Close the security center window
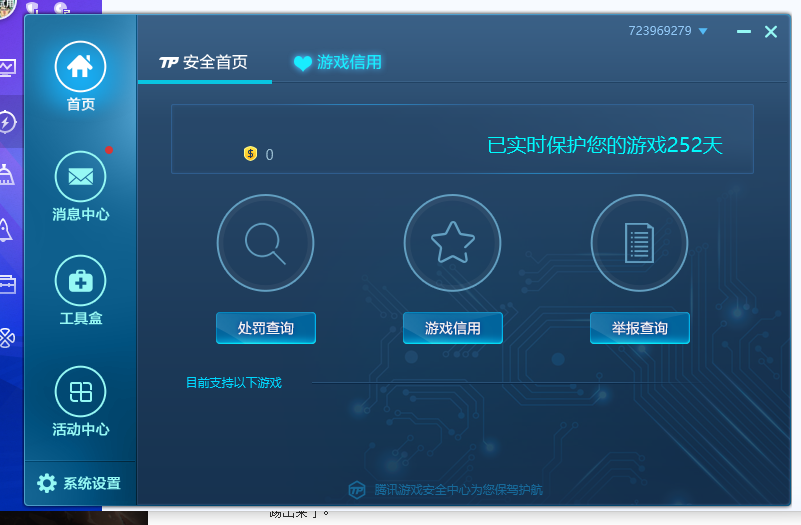Viewport: 801px width, 525px height. pos(771,32)
